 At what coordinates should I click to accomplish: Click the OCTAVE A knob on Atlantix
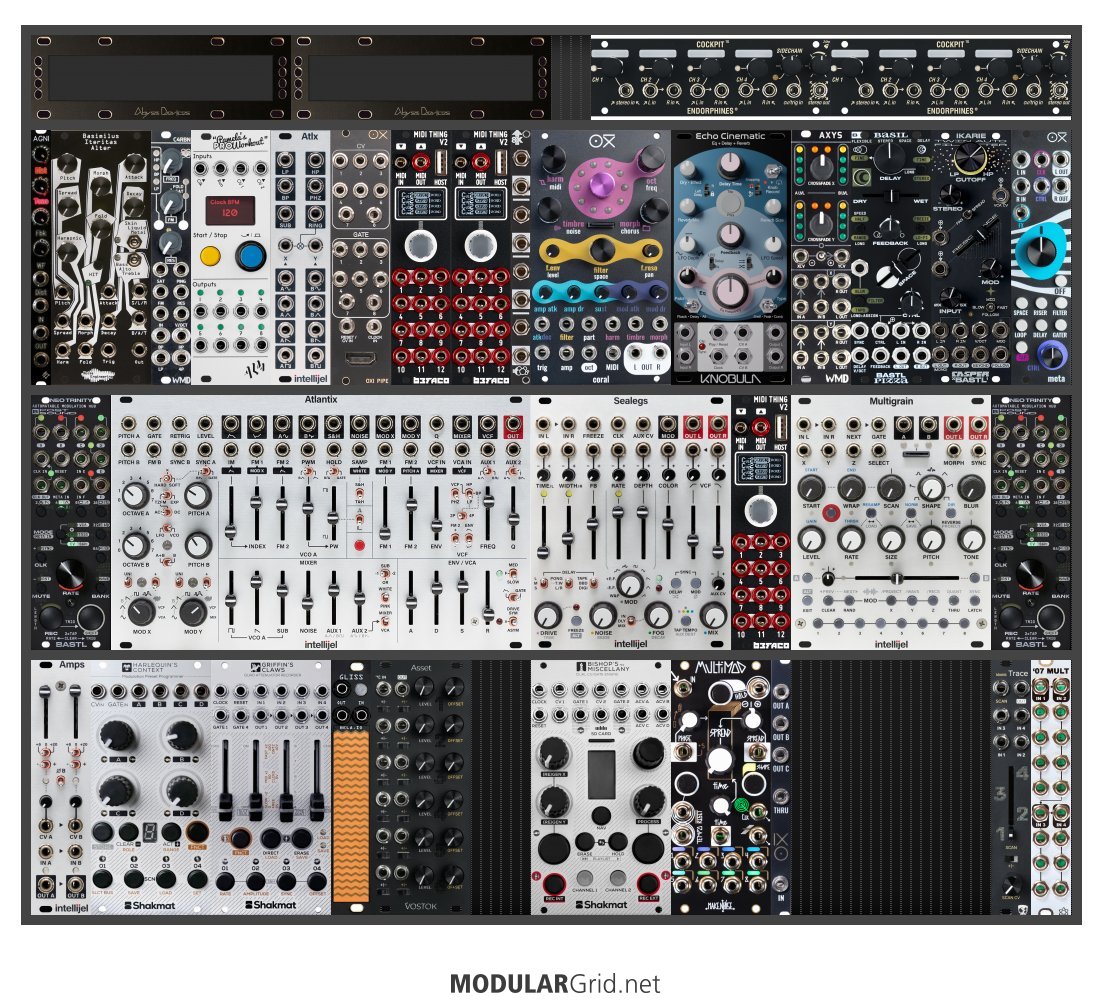[134, 495]
